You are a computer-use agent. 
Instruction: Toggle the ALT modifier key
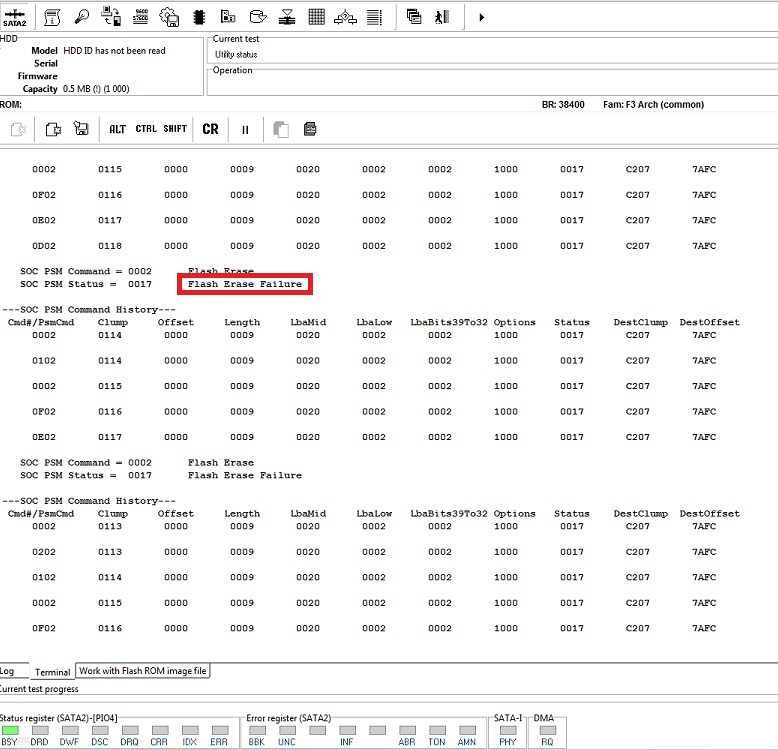click(x=118, y=129)
